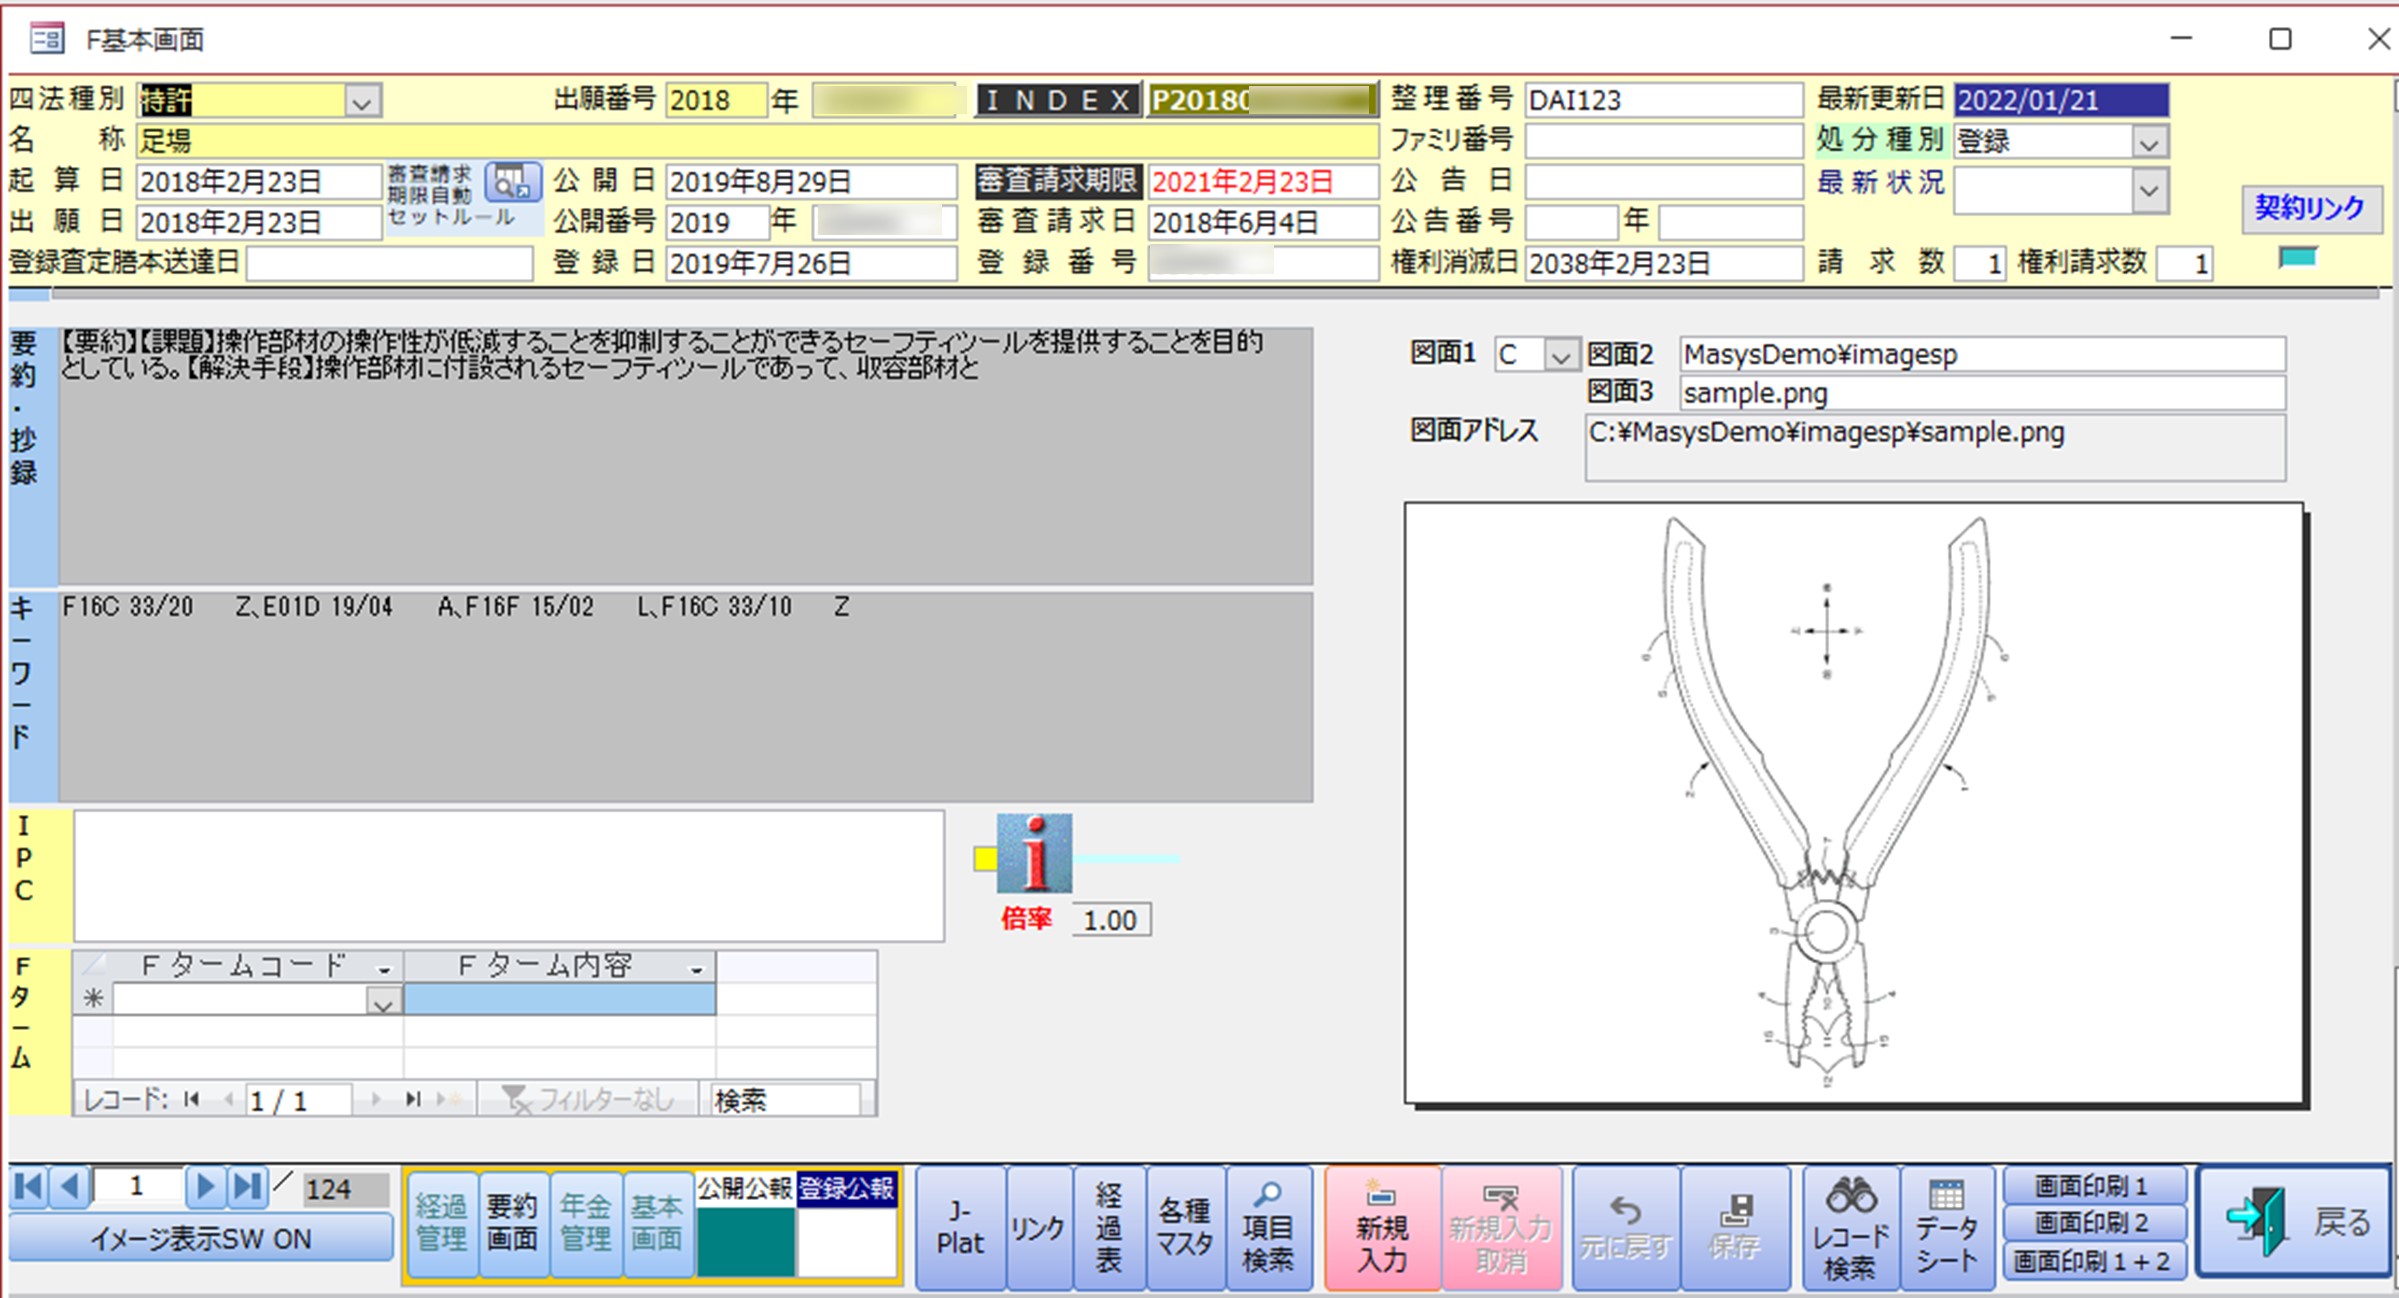Click 元に戻す undo button
This screenshot has width=2399, height=1298.
coord(1626,1228)
